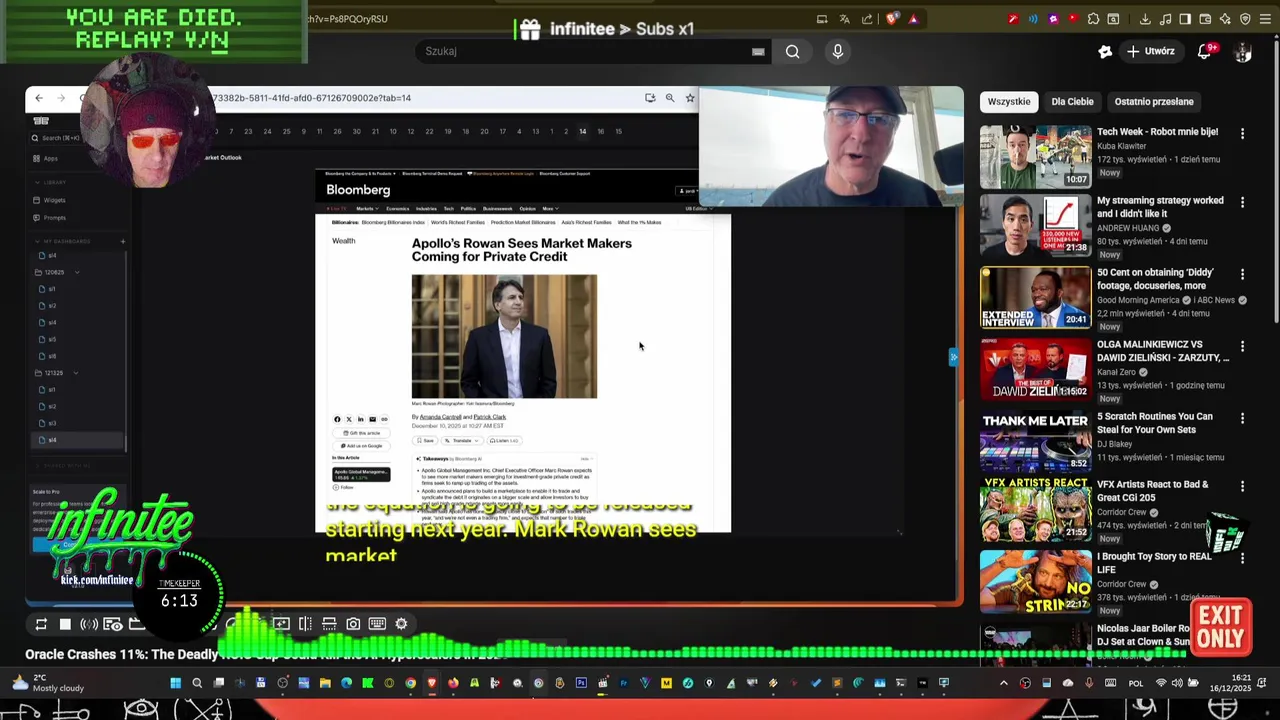Open YouTube notifications bell

1205,51
